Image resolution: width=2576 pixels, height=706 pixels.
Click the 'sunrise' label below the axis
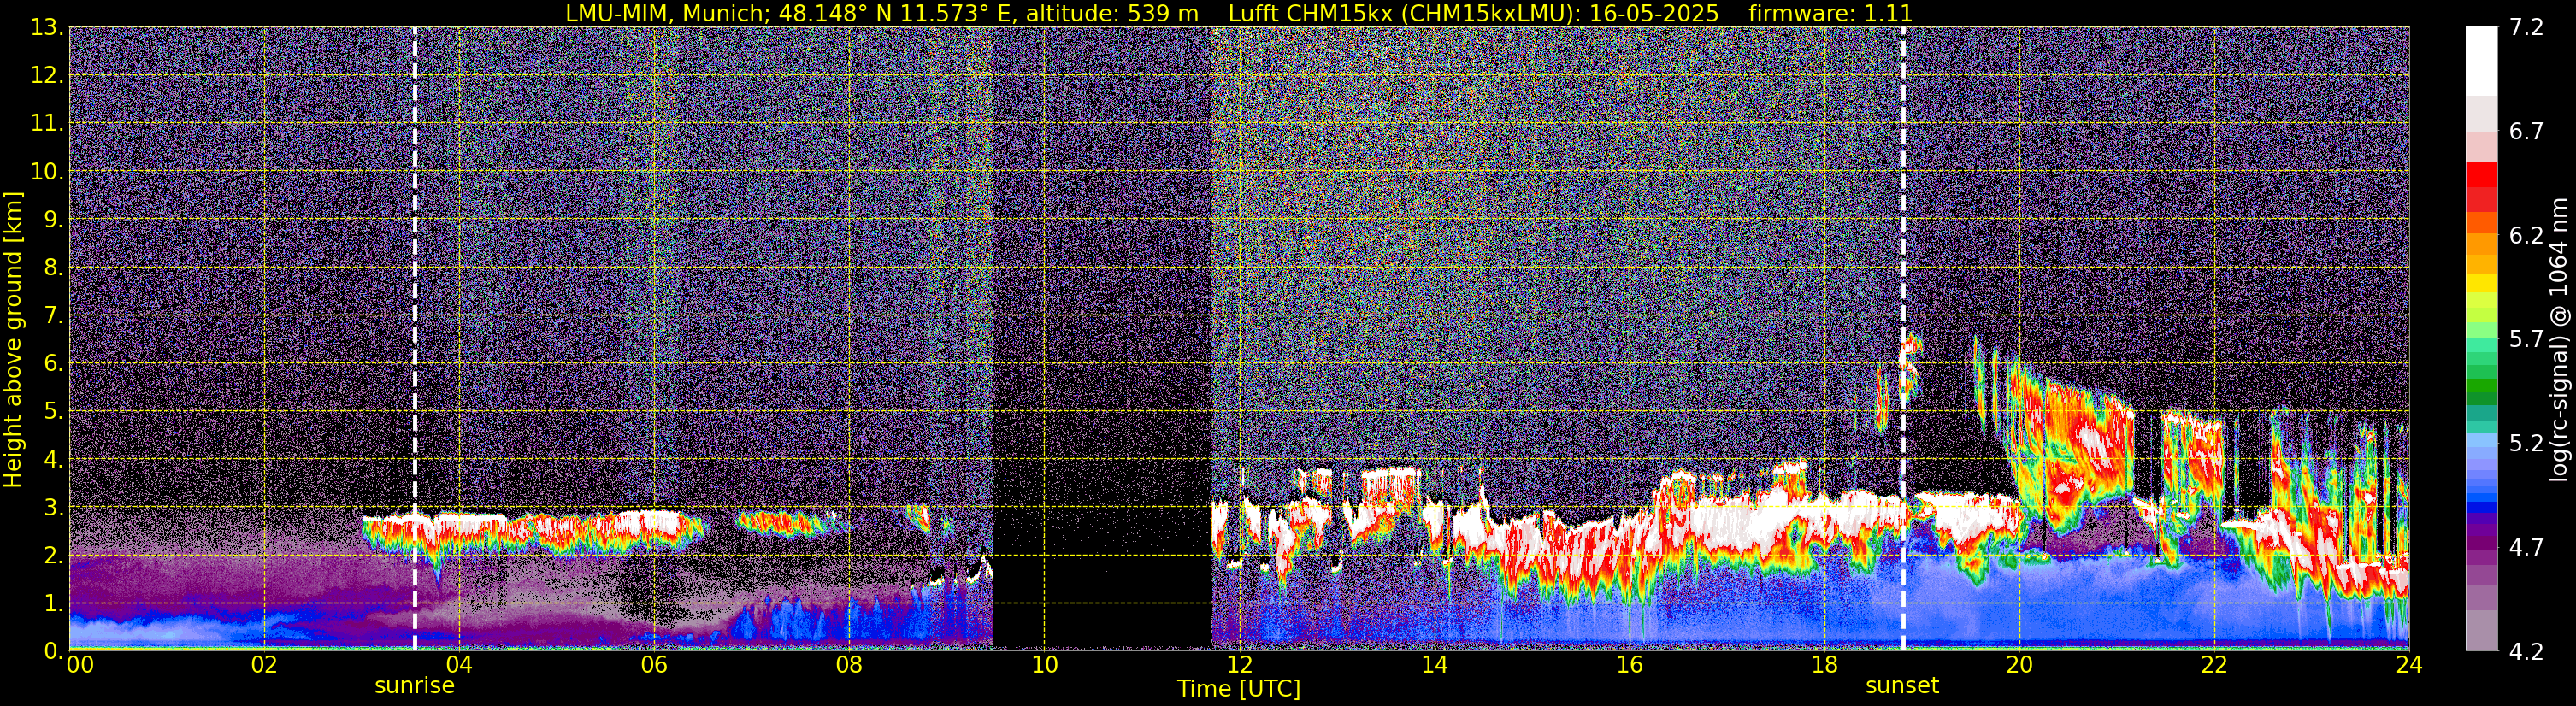414,686
